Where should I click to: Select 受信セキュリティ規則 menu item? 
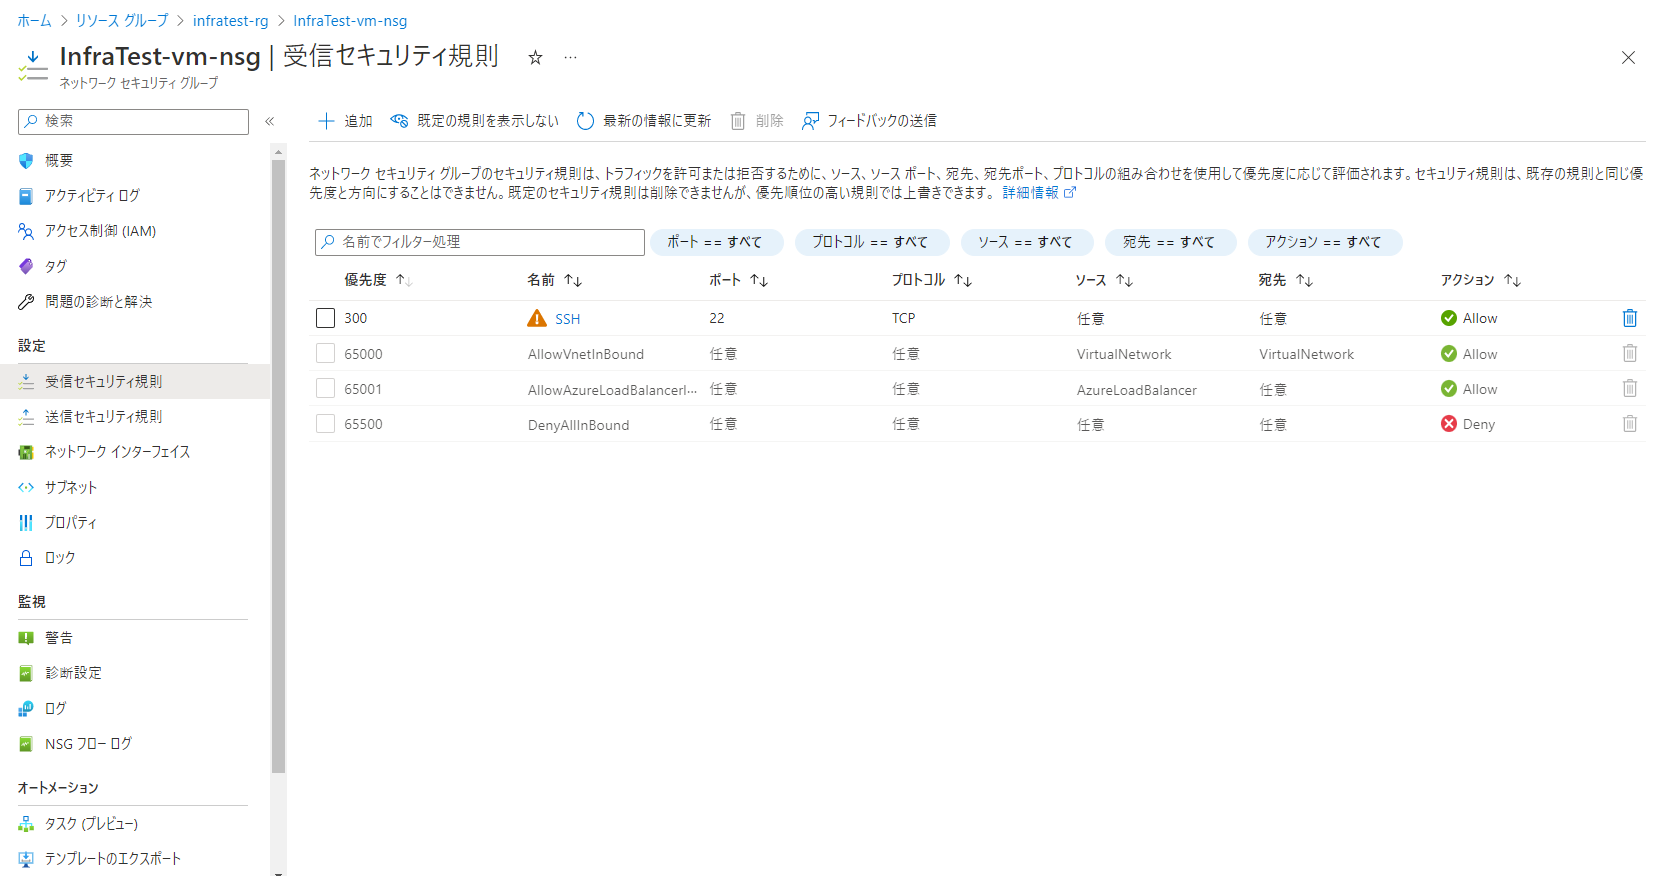[133, 381]
